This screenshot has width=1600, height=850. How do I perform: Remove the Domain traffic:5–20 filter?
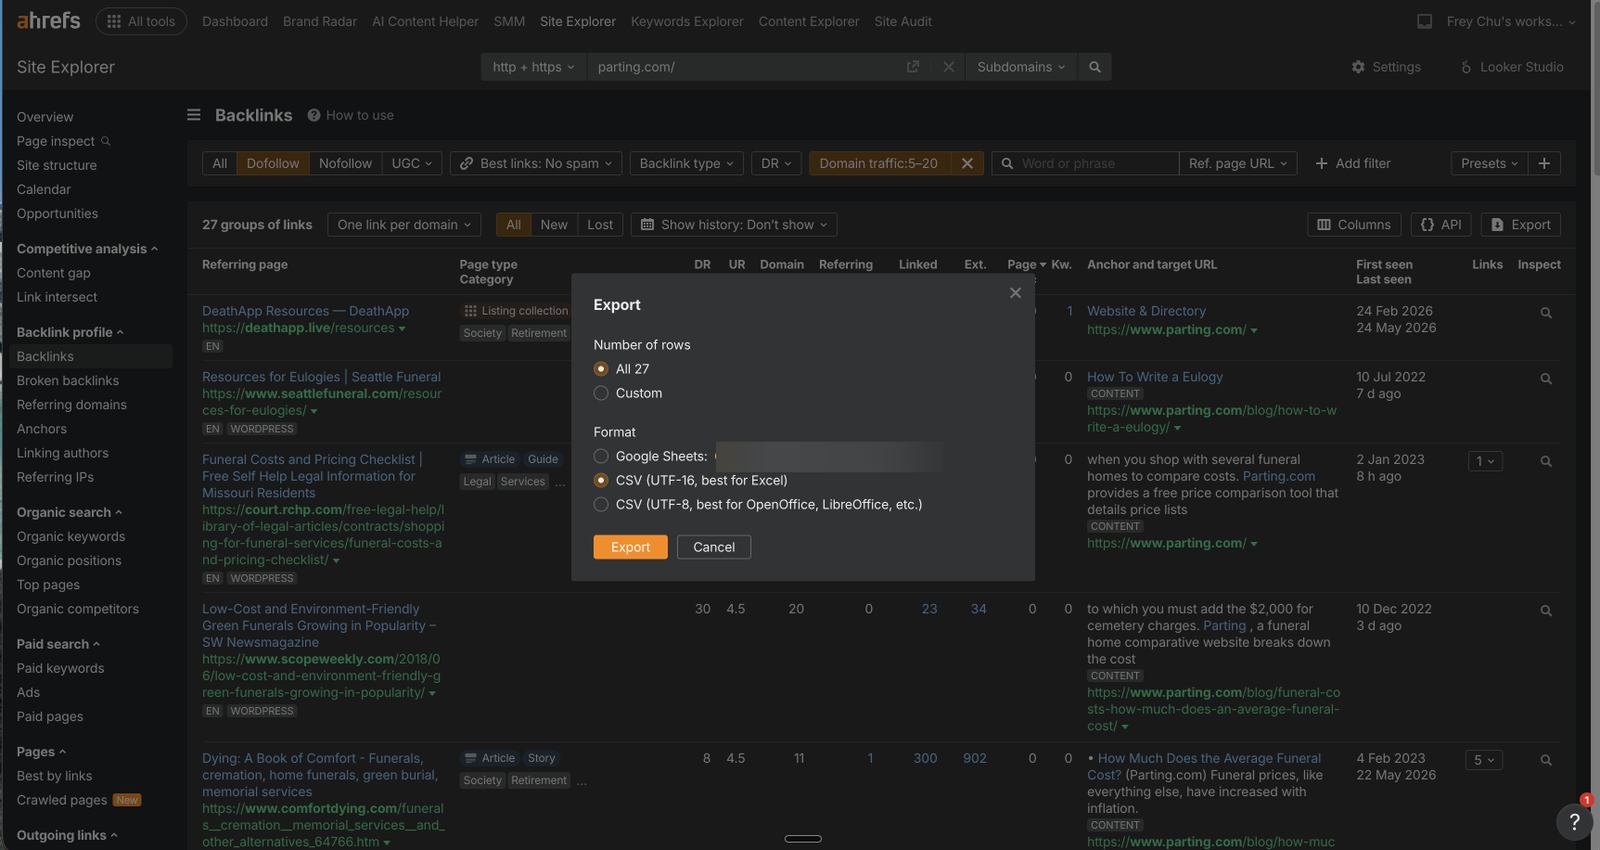click(x=967, y=163)
